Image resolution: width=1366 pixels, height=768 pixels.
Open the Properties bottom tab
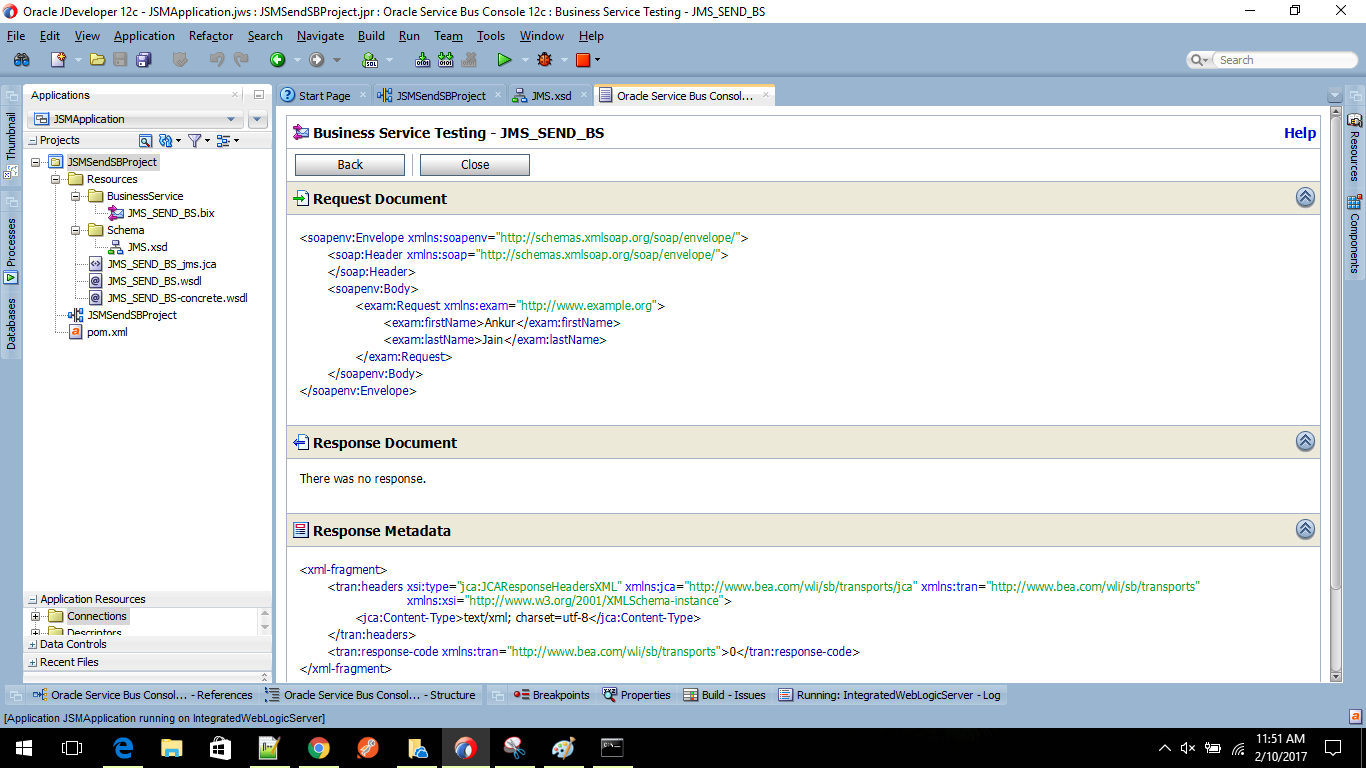(x=637, y=695)
